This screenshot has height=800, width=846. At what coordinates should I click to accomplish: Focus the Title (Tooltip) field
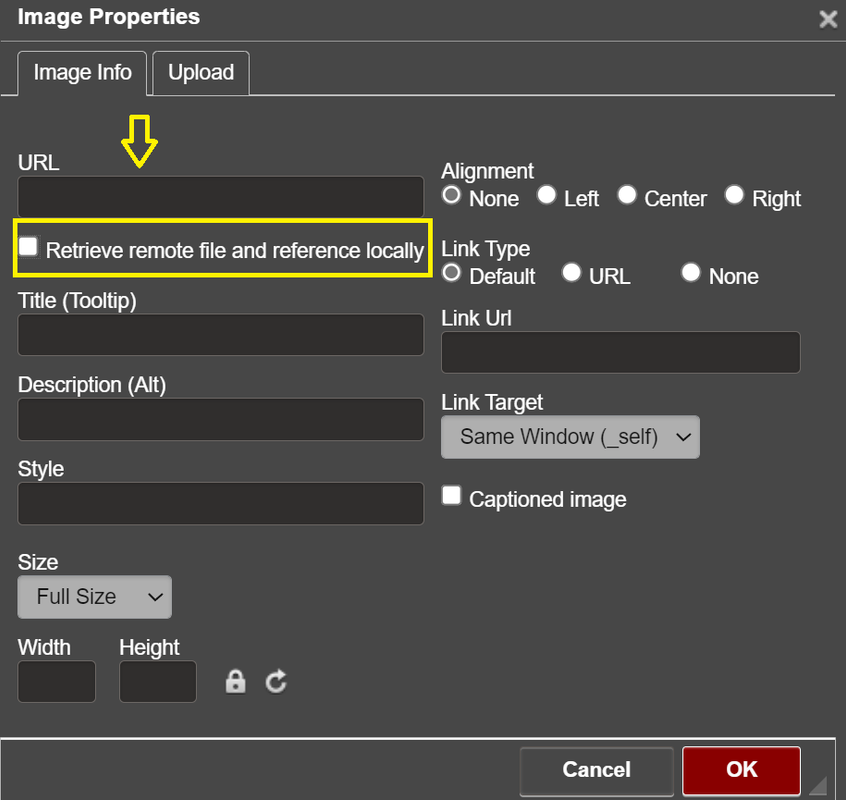click(x=221, y=334)
